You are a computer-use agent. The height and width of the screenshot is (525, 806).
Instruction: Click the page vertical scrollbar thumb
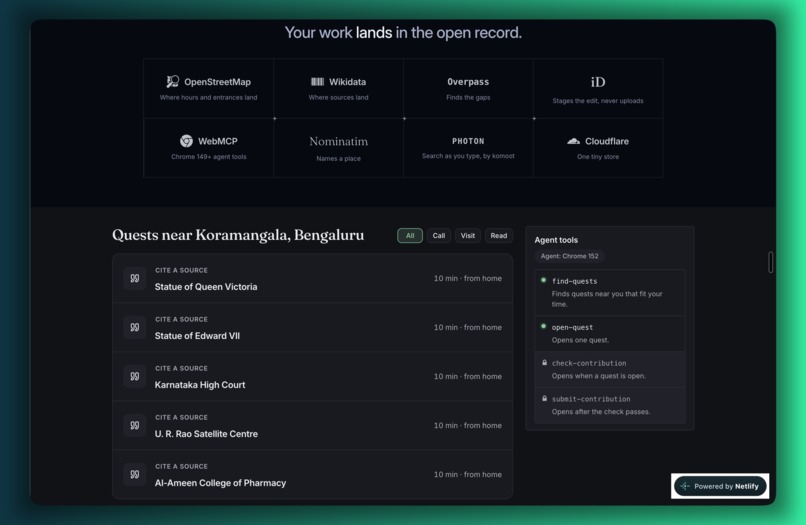point(771,262)
